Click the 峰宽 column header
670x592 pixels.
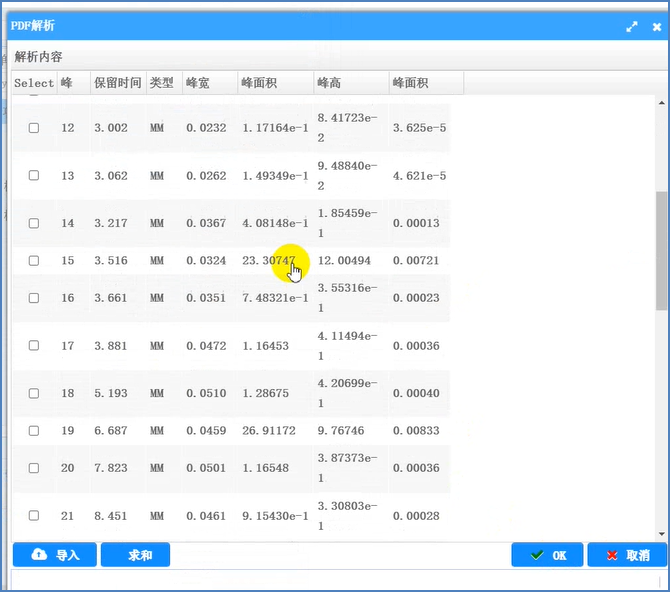[198, 83]
